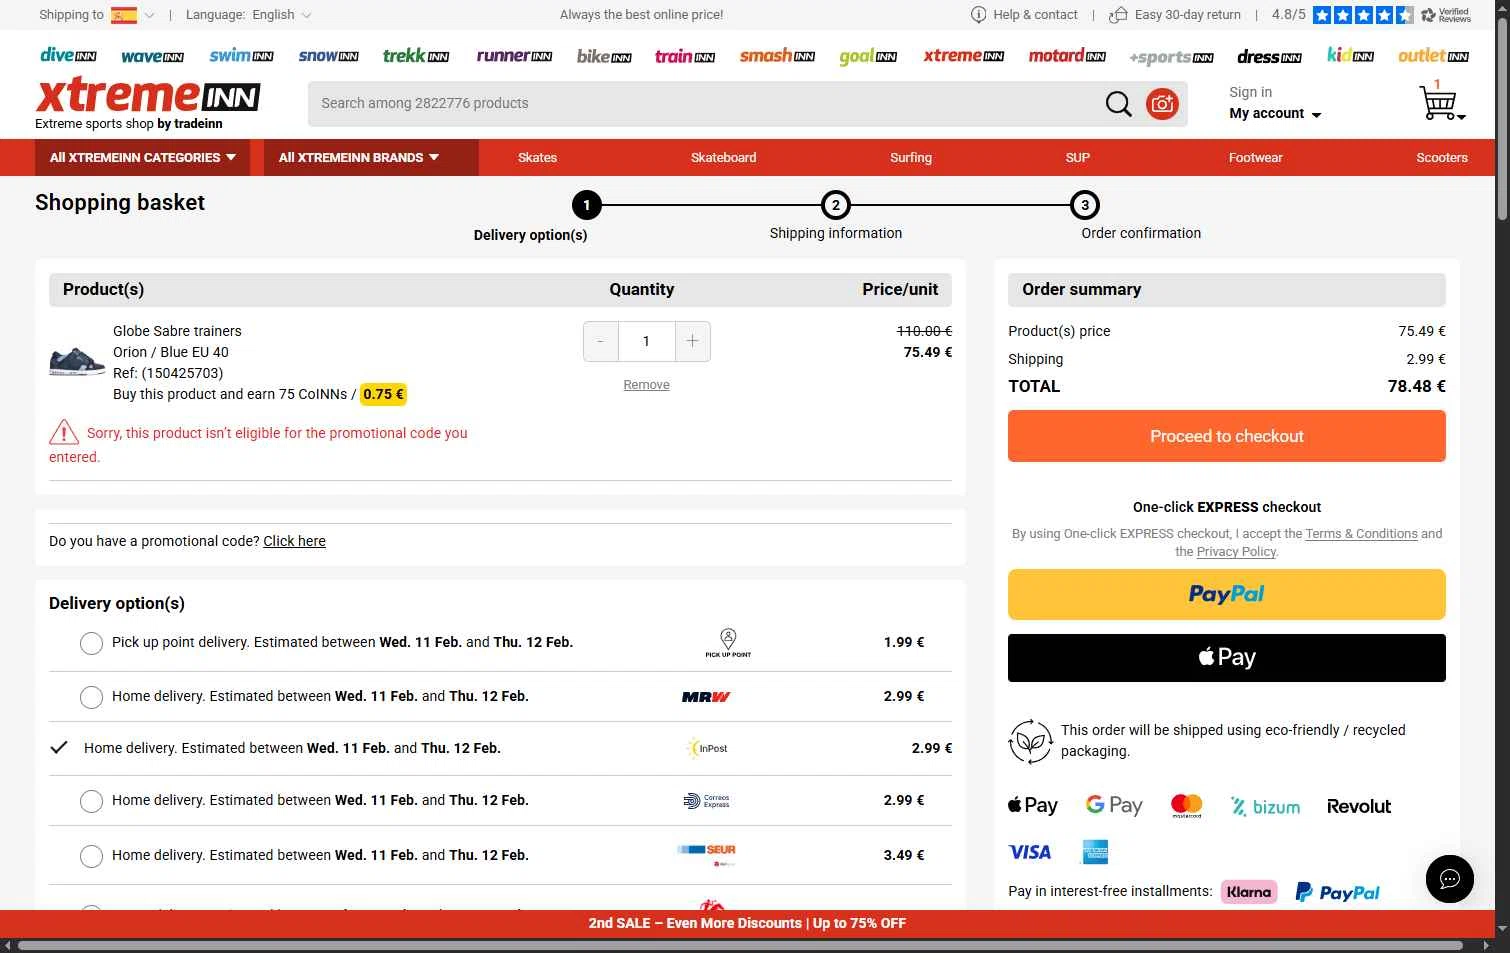Open the shopping cart icon

1440,102
